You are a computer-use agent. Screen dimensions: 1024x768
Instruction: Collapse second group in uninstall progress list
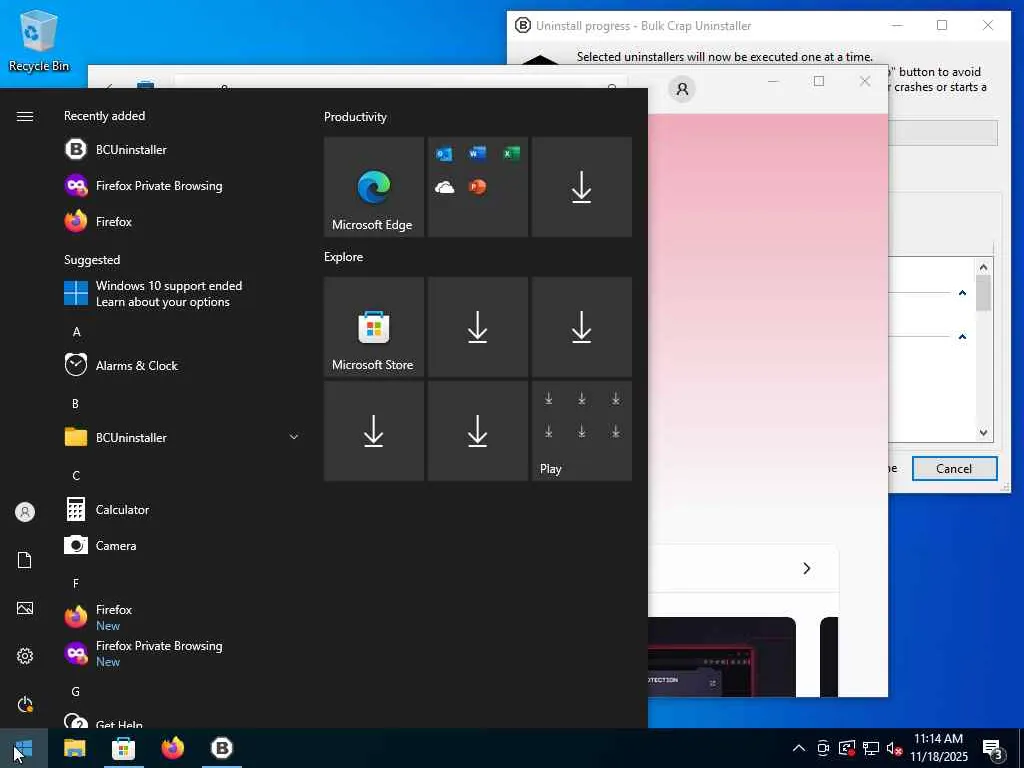pos(962,336)
